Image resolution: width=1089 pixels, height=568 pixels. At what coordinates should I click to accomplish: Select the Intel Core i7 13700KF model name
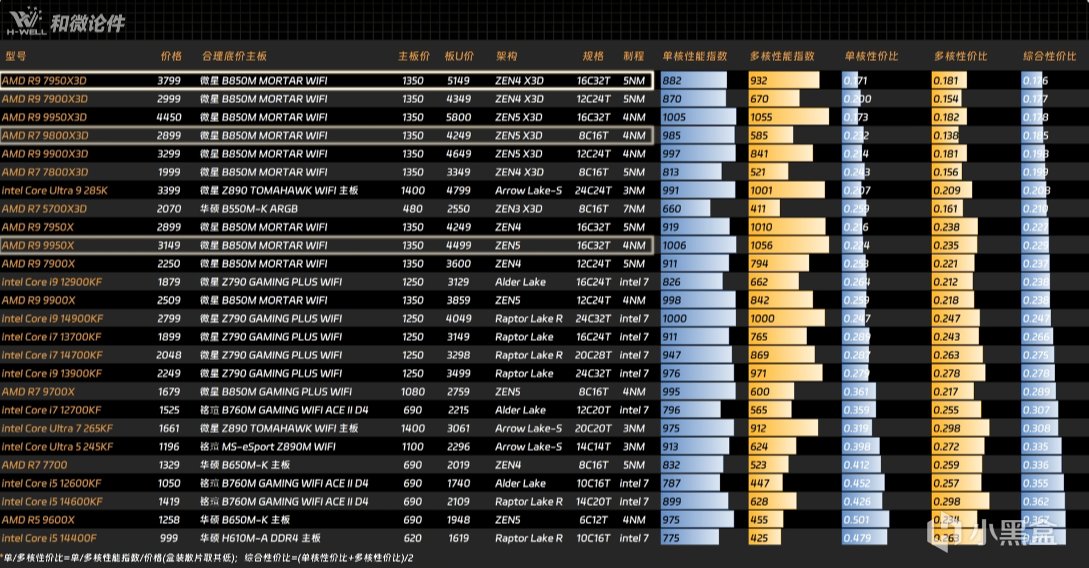51,337
